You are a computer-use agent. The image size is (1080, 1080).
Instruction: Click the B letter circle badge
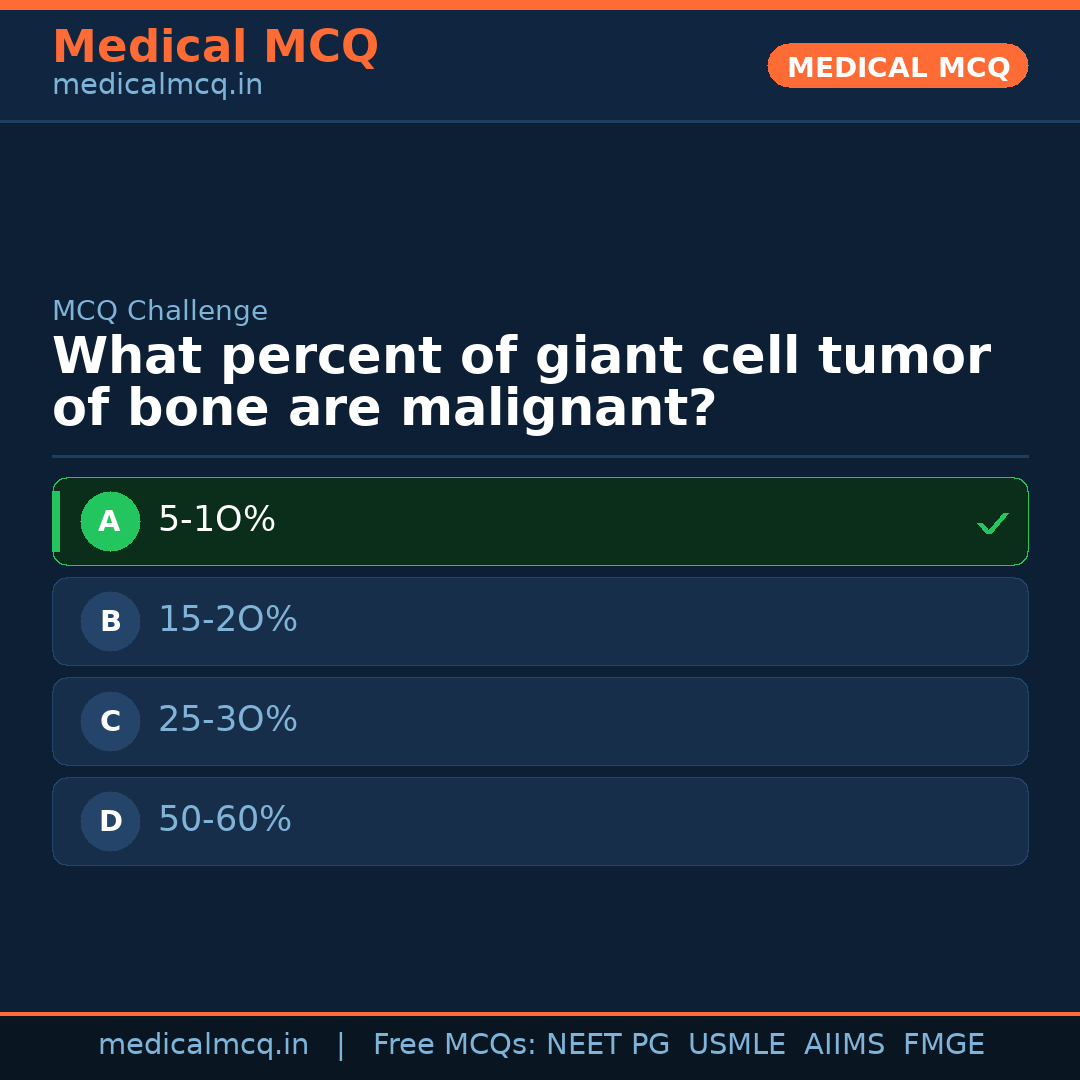click(x=110, y=621)
